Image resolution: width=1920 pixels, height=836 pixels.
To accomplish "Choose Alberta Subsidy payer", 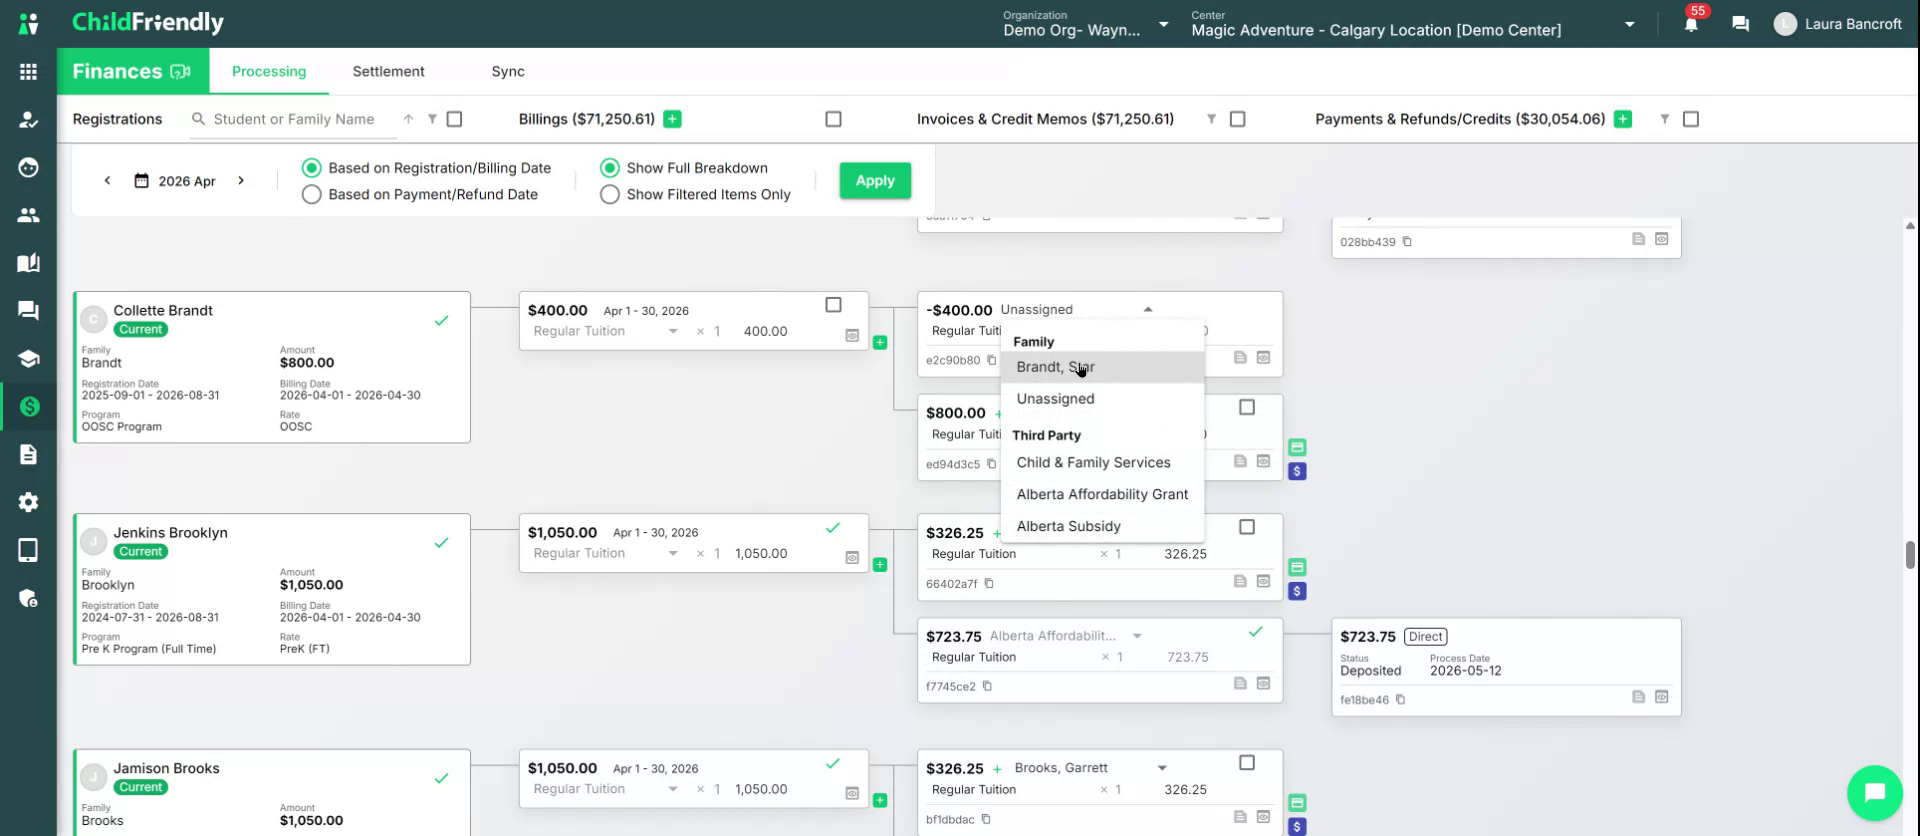I will click(x=1102, y=527).
